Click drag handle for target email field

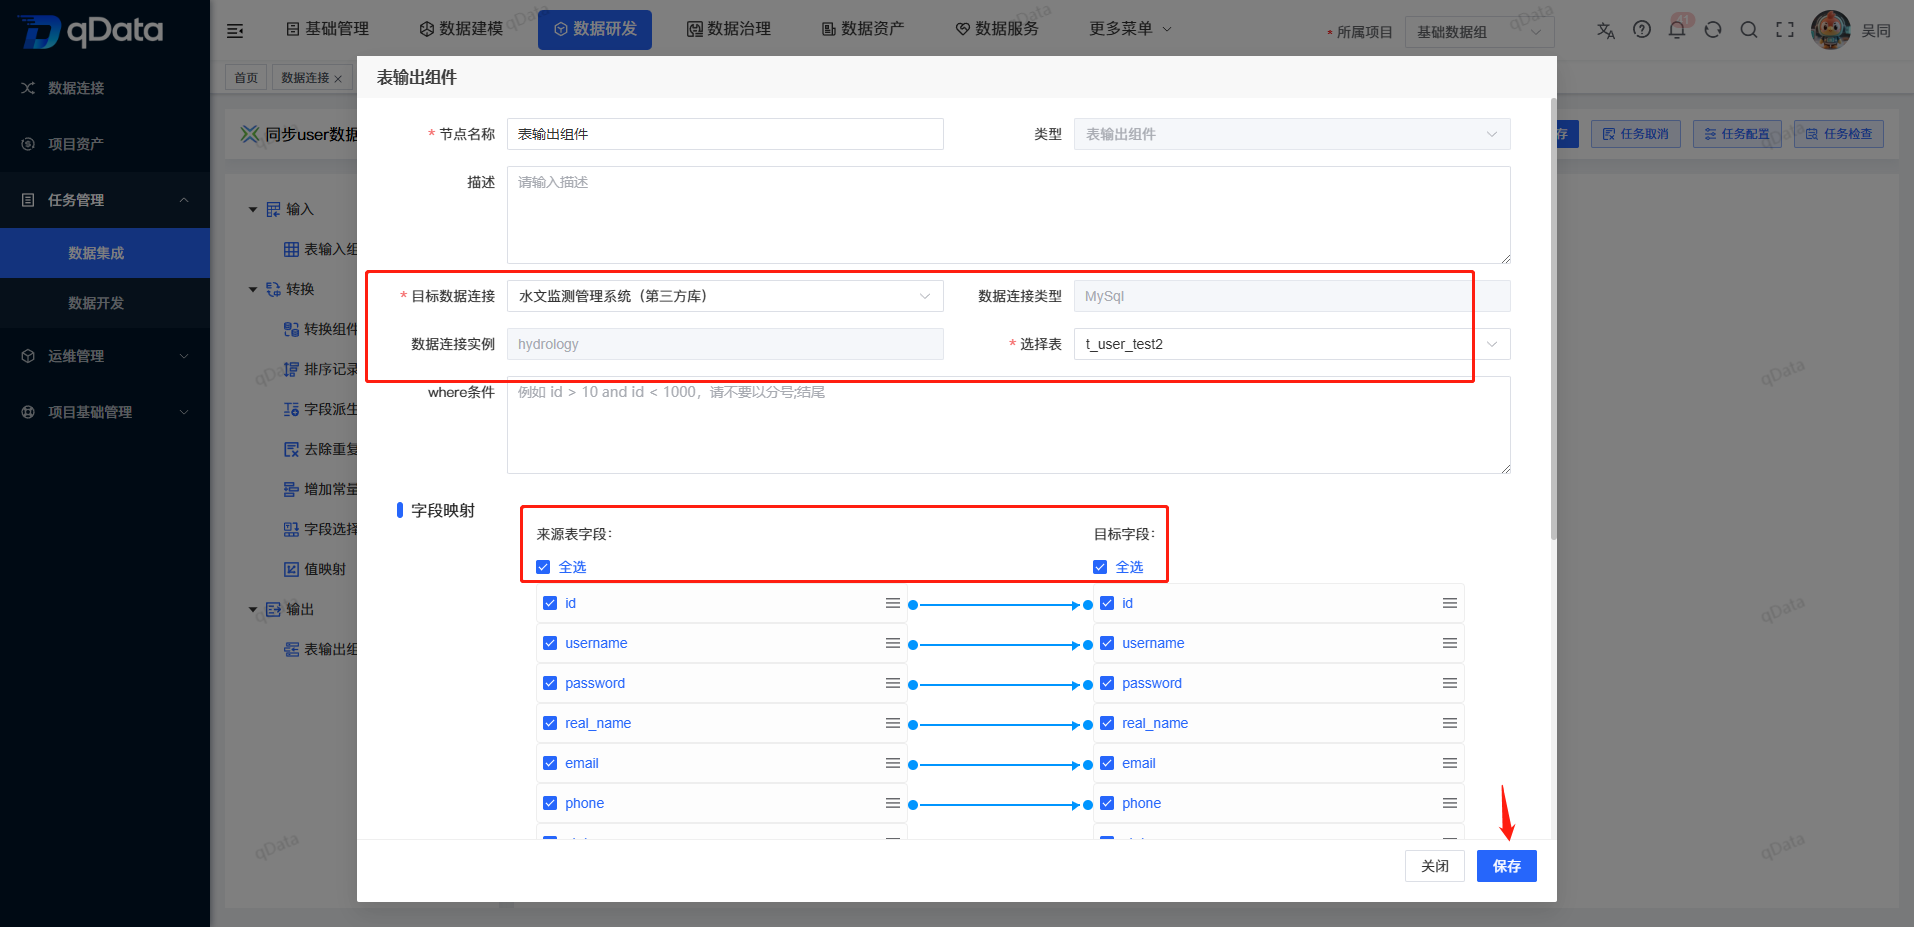pyautogui.click(x=1450, y=763)
